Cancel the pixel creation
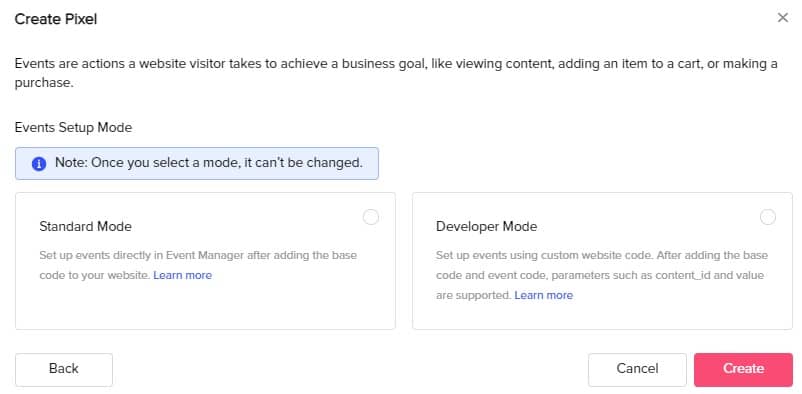 tap(637, 369)
